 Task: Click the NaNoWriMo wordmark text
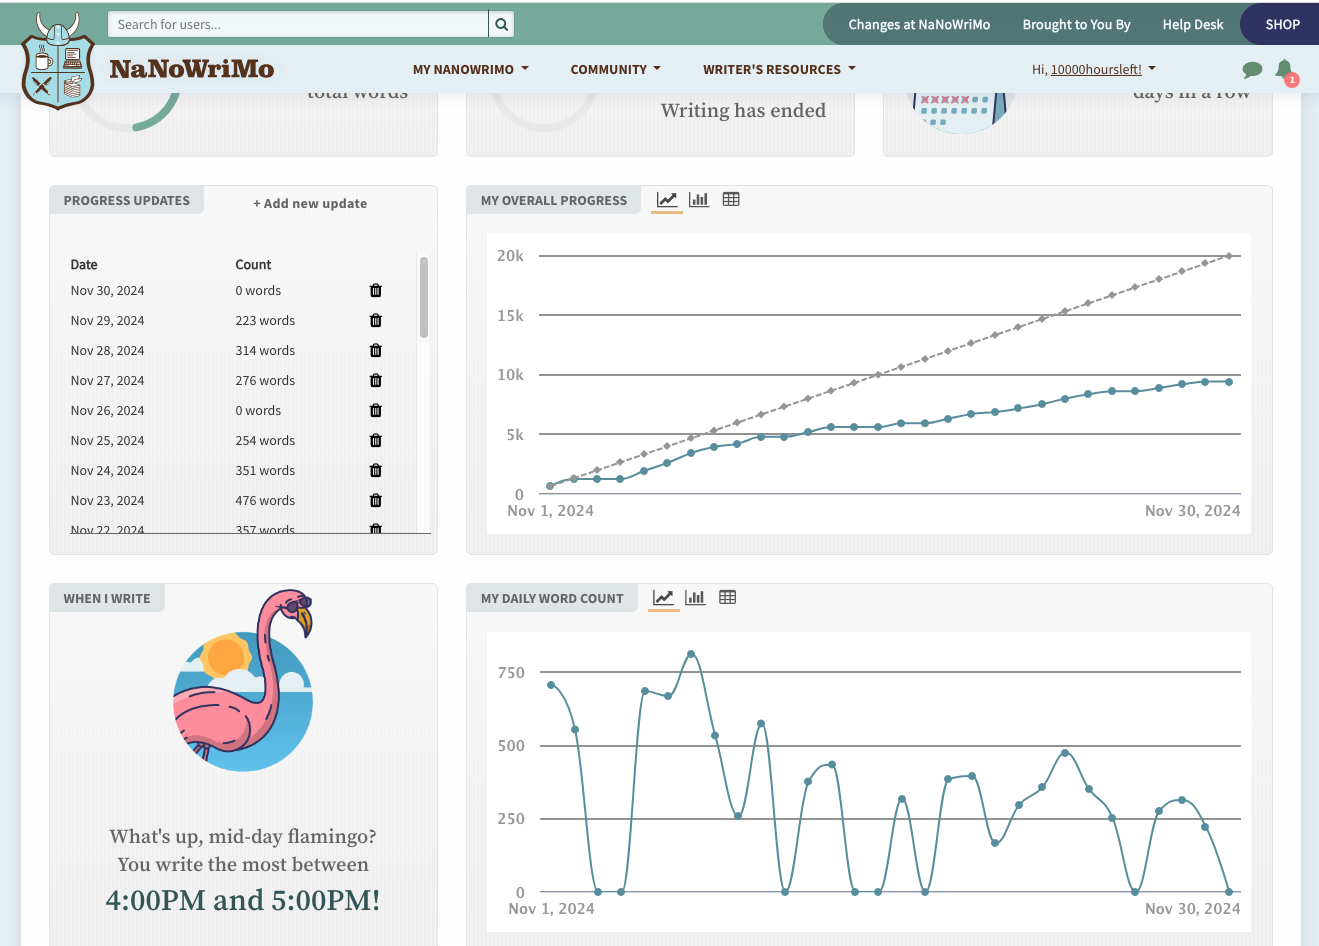point(191,69)
